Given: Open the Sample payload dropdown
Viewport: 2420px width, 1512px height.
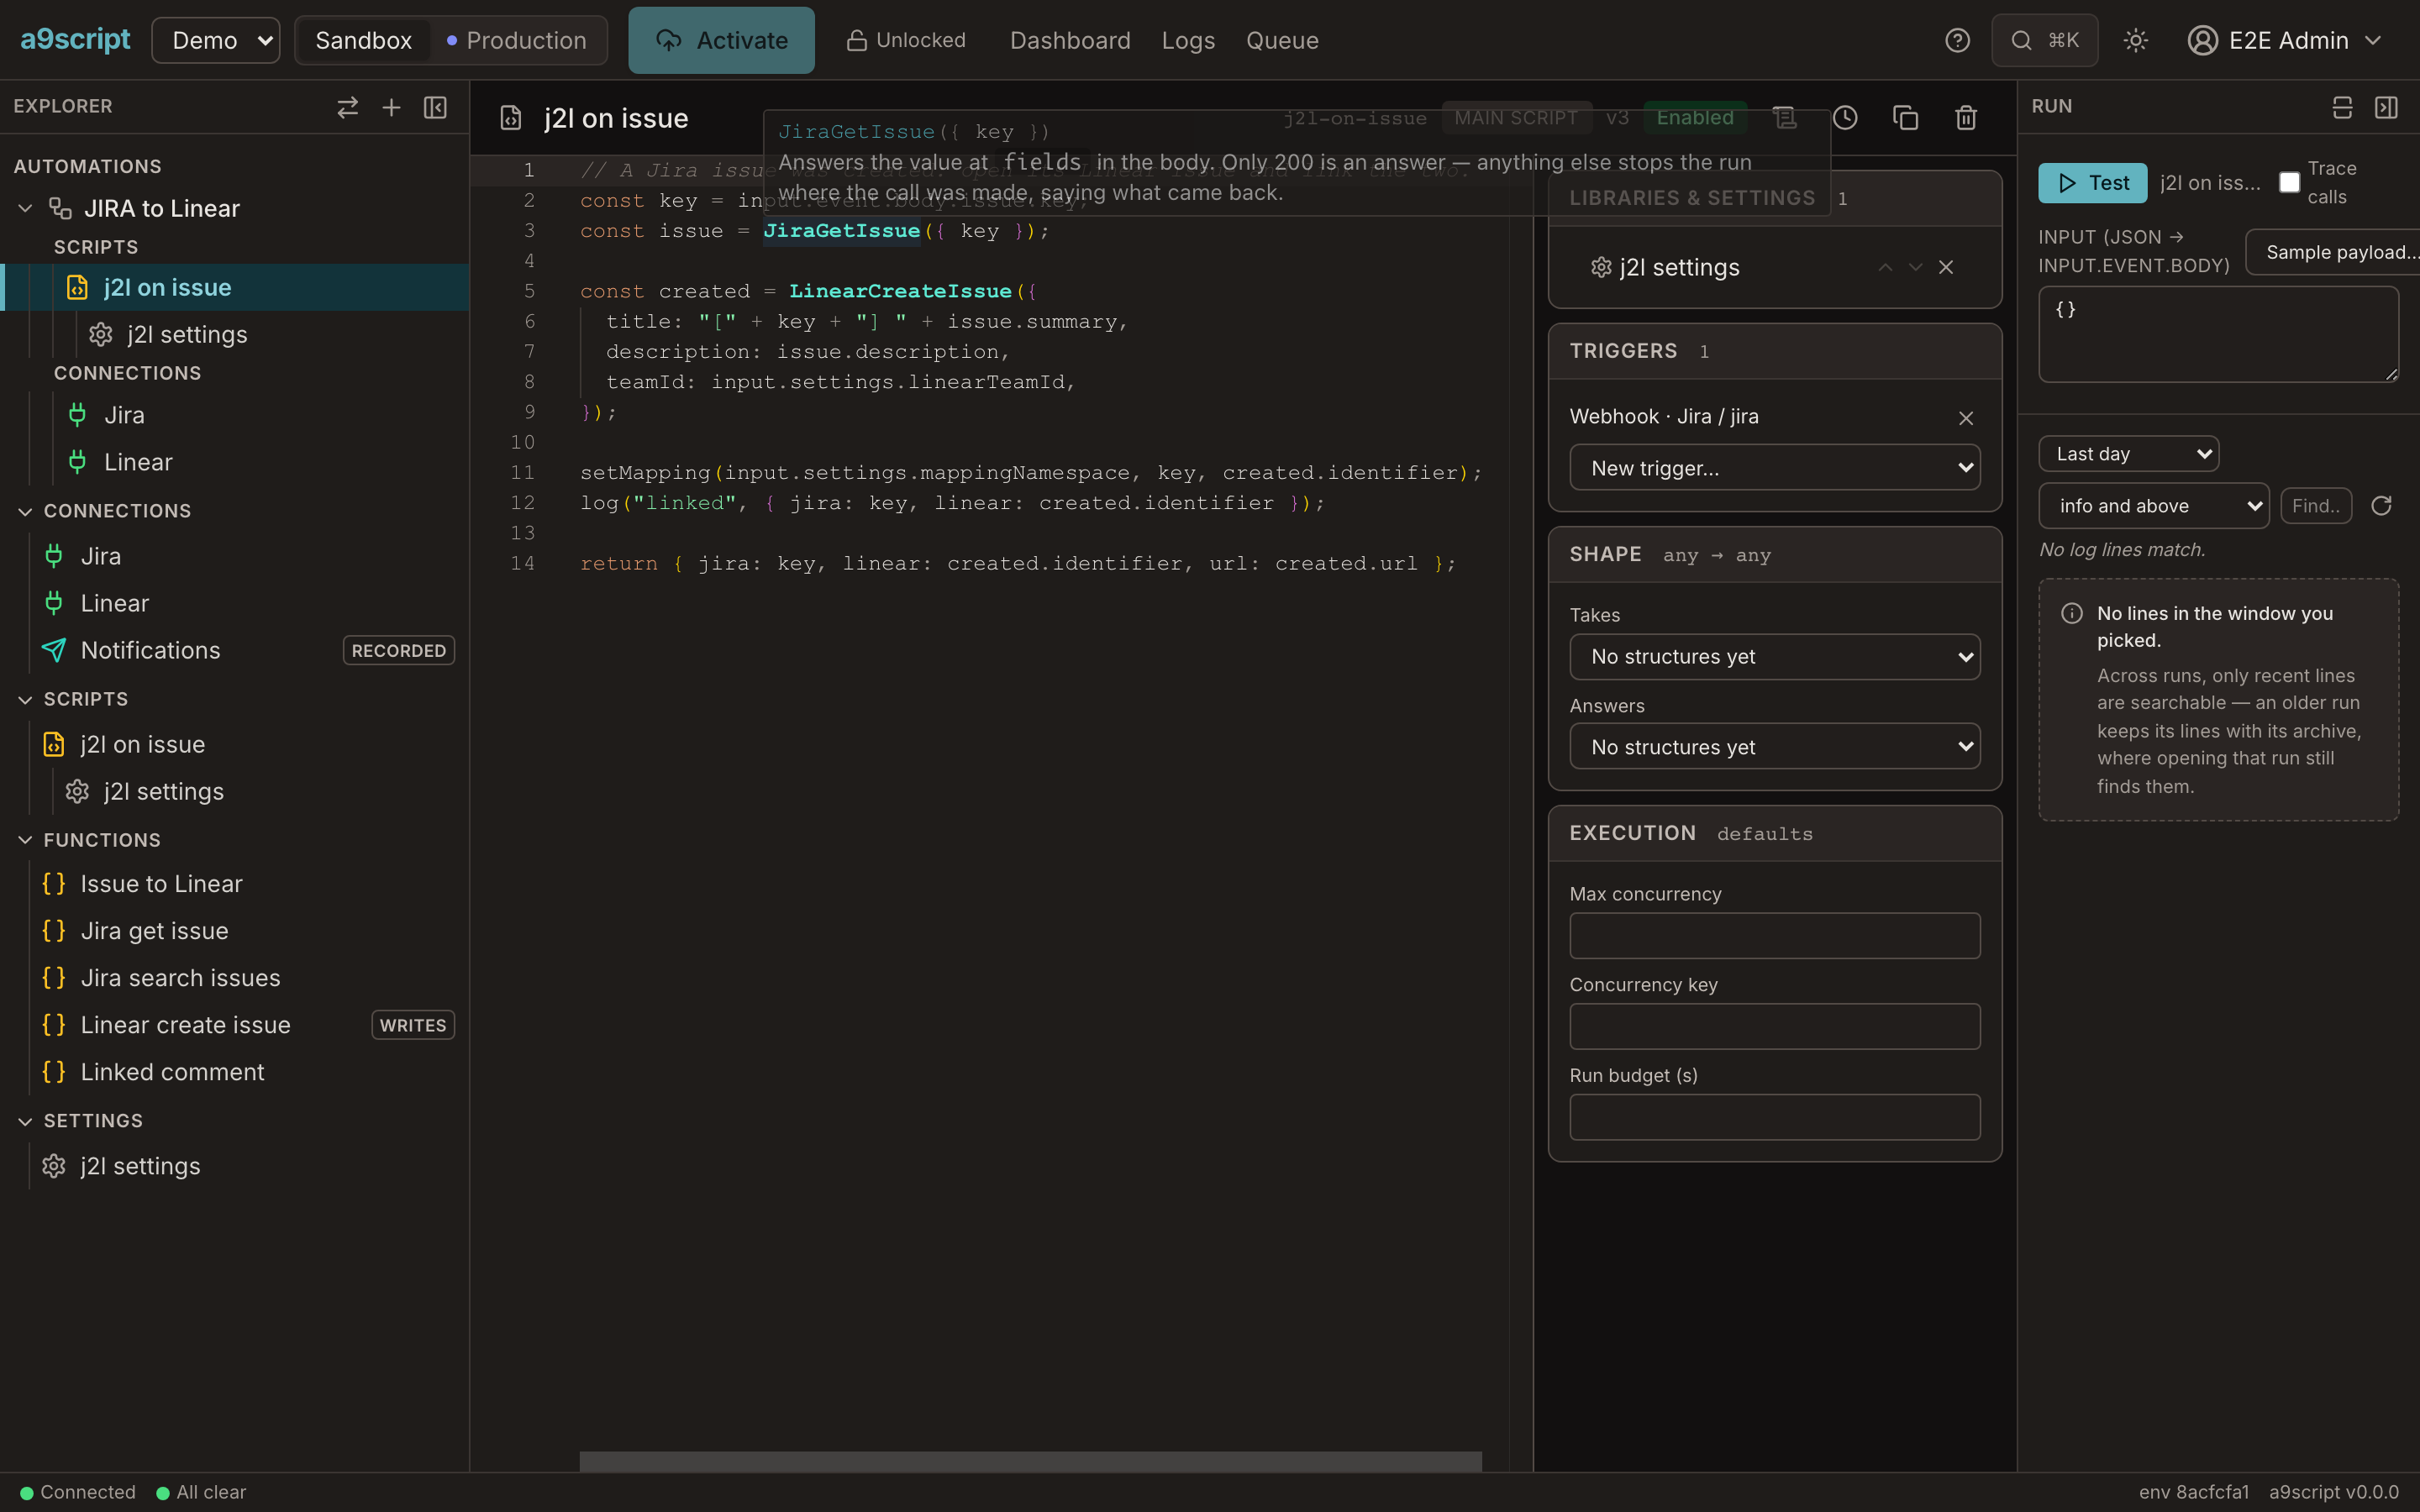Looking at the screenshot, I should pos(2332,252).
